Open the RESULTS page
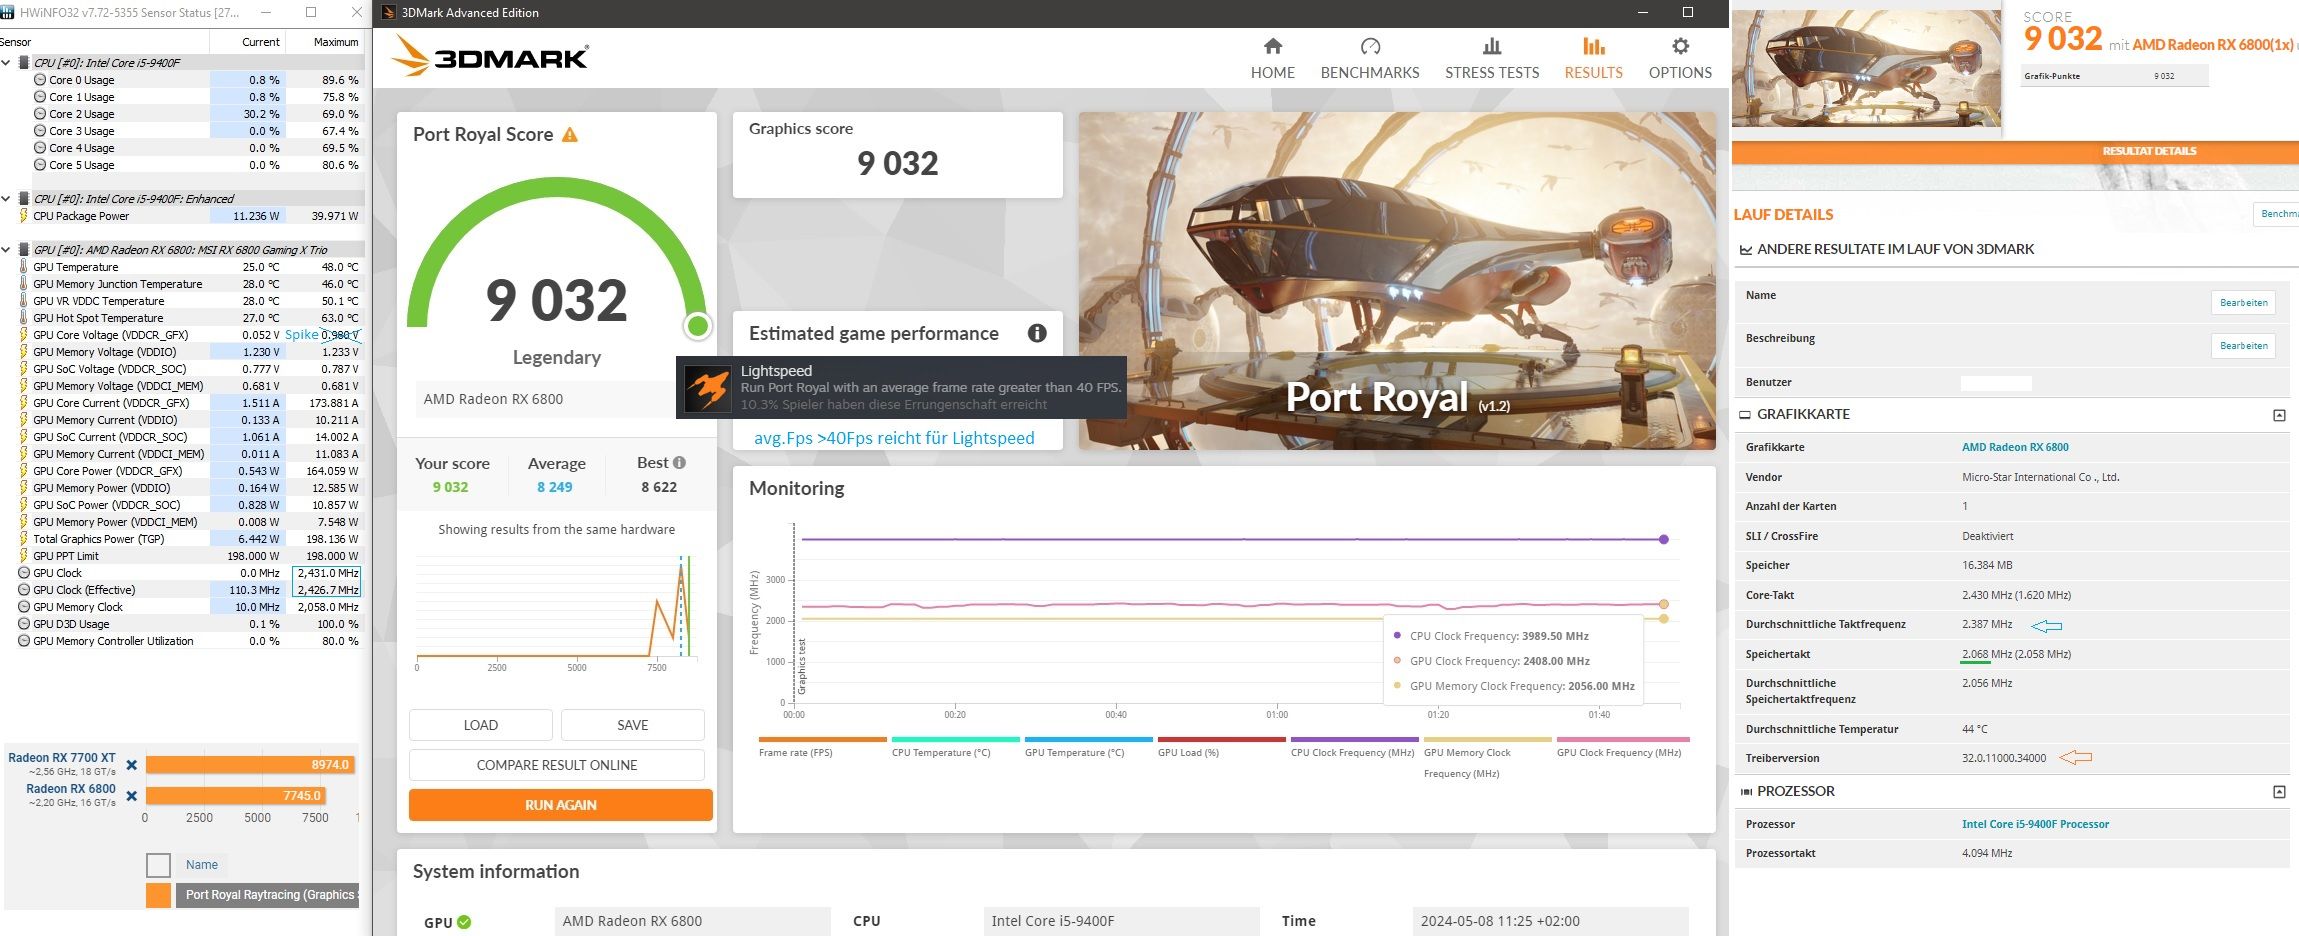The width and height of the screenshot is (2299, 936). (x=1594, y=59)
